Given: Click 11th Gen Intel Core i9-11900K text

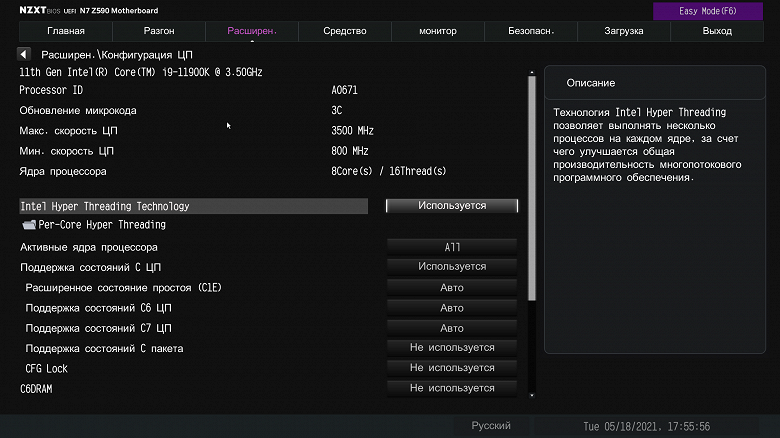Looking at the screenshot, I should pos(141,72).
